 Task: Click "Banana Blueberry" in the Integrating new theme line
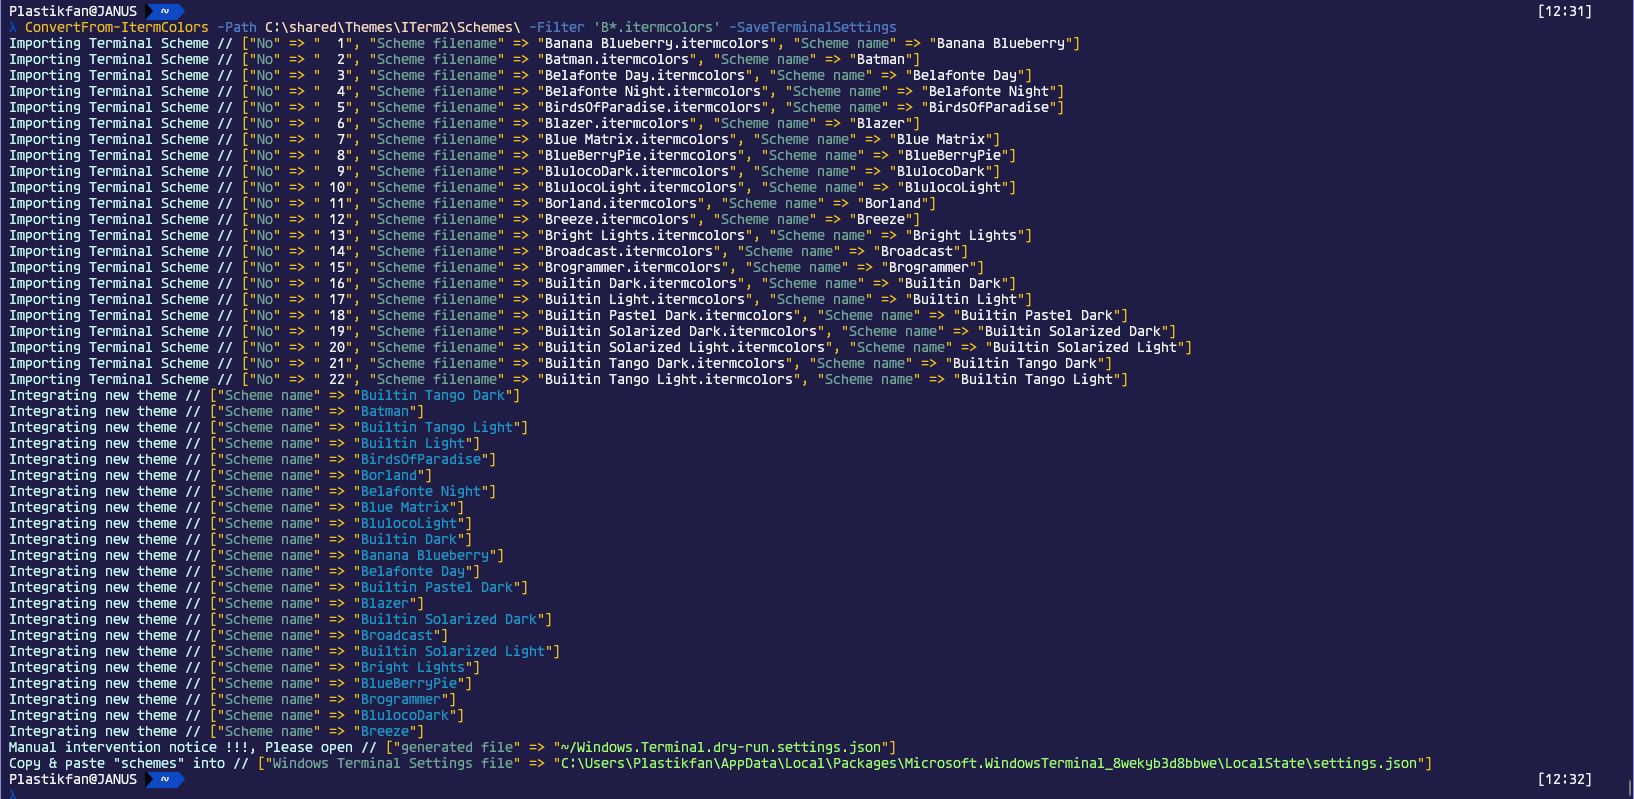[x=425, y=555]
